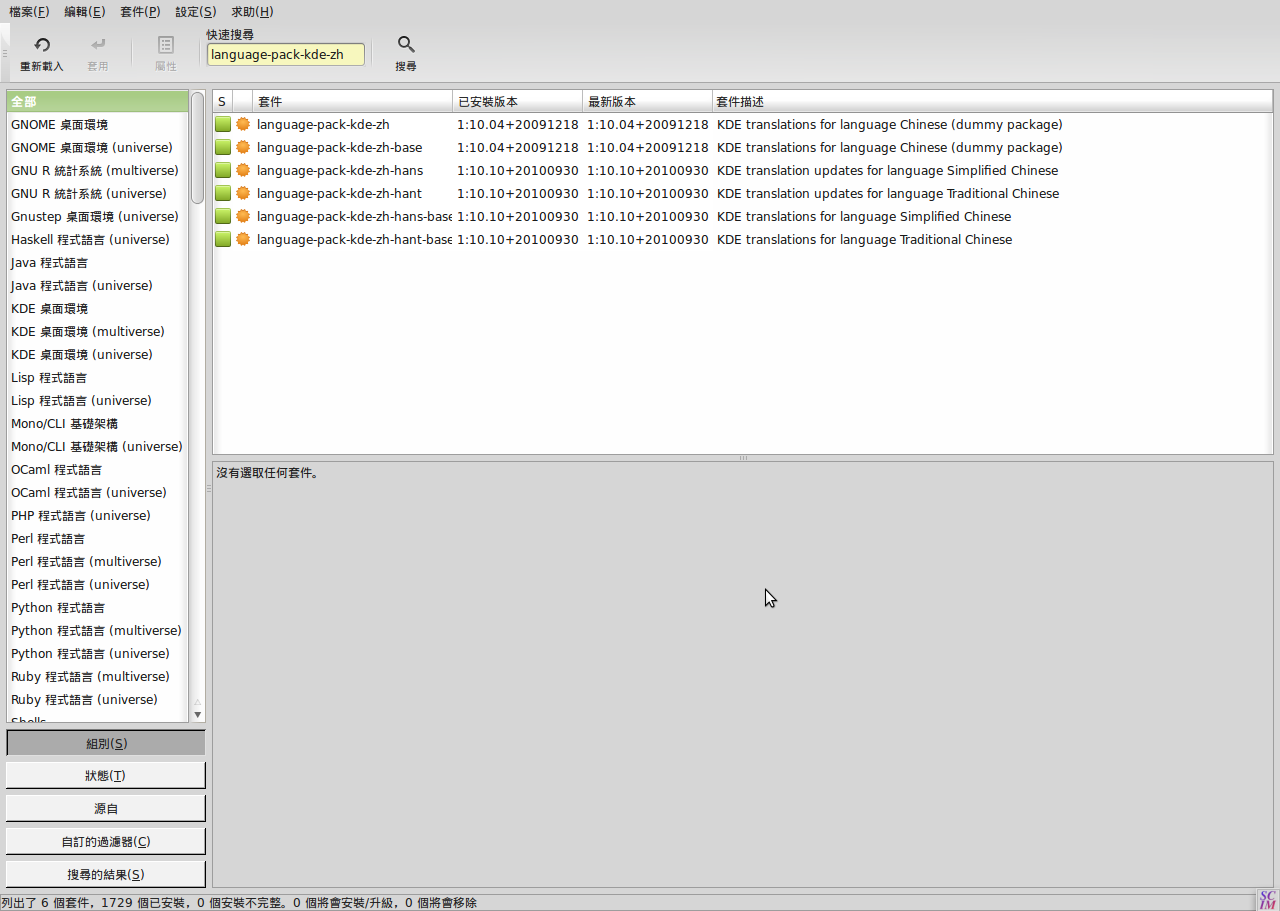This screenshot has width=1280, height=911.
Task: Click the 源自 button
Action: 106,808
